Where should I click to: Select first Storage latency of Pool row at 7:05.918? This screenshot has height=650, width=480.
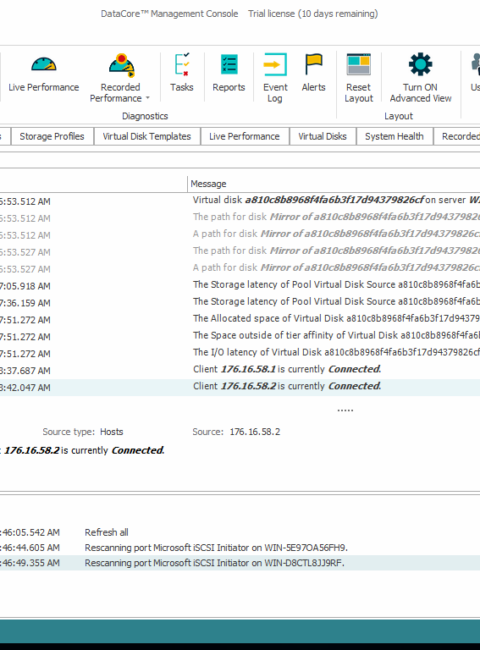240,286
